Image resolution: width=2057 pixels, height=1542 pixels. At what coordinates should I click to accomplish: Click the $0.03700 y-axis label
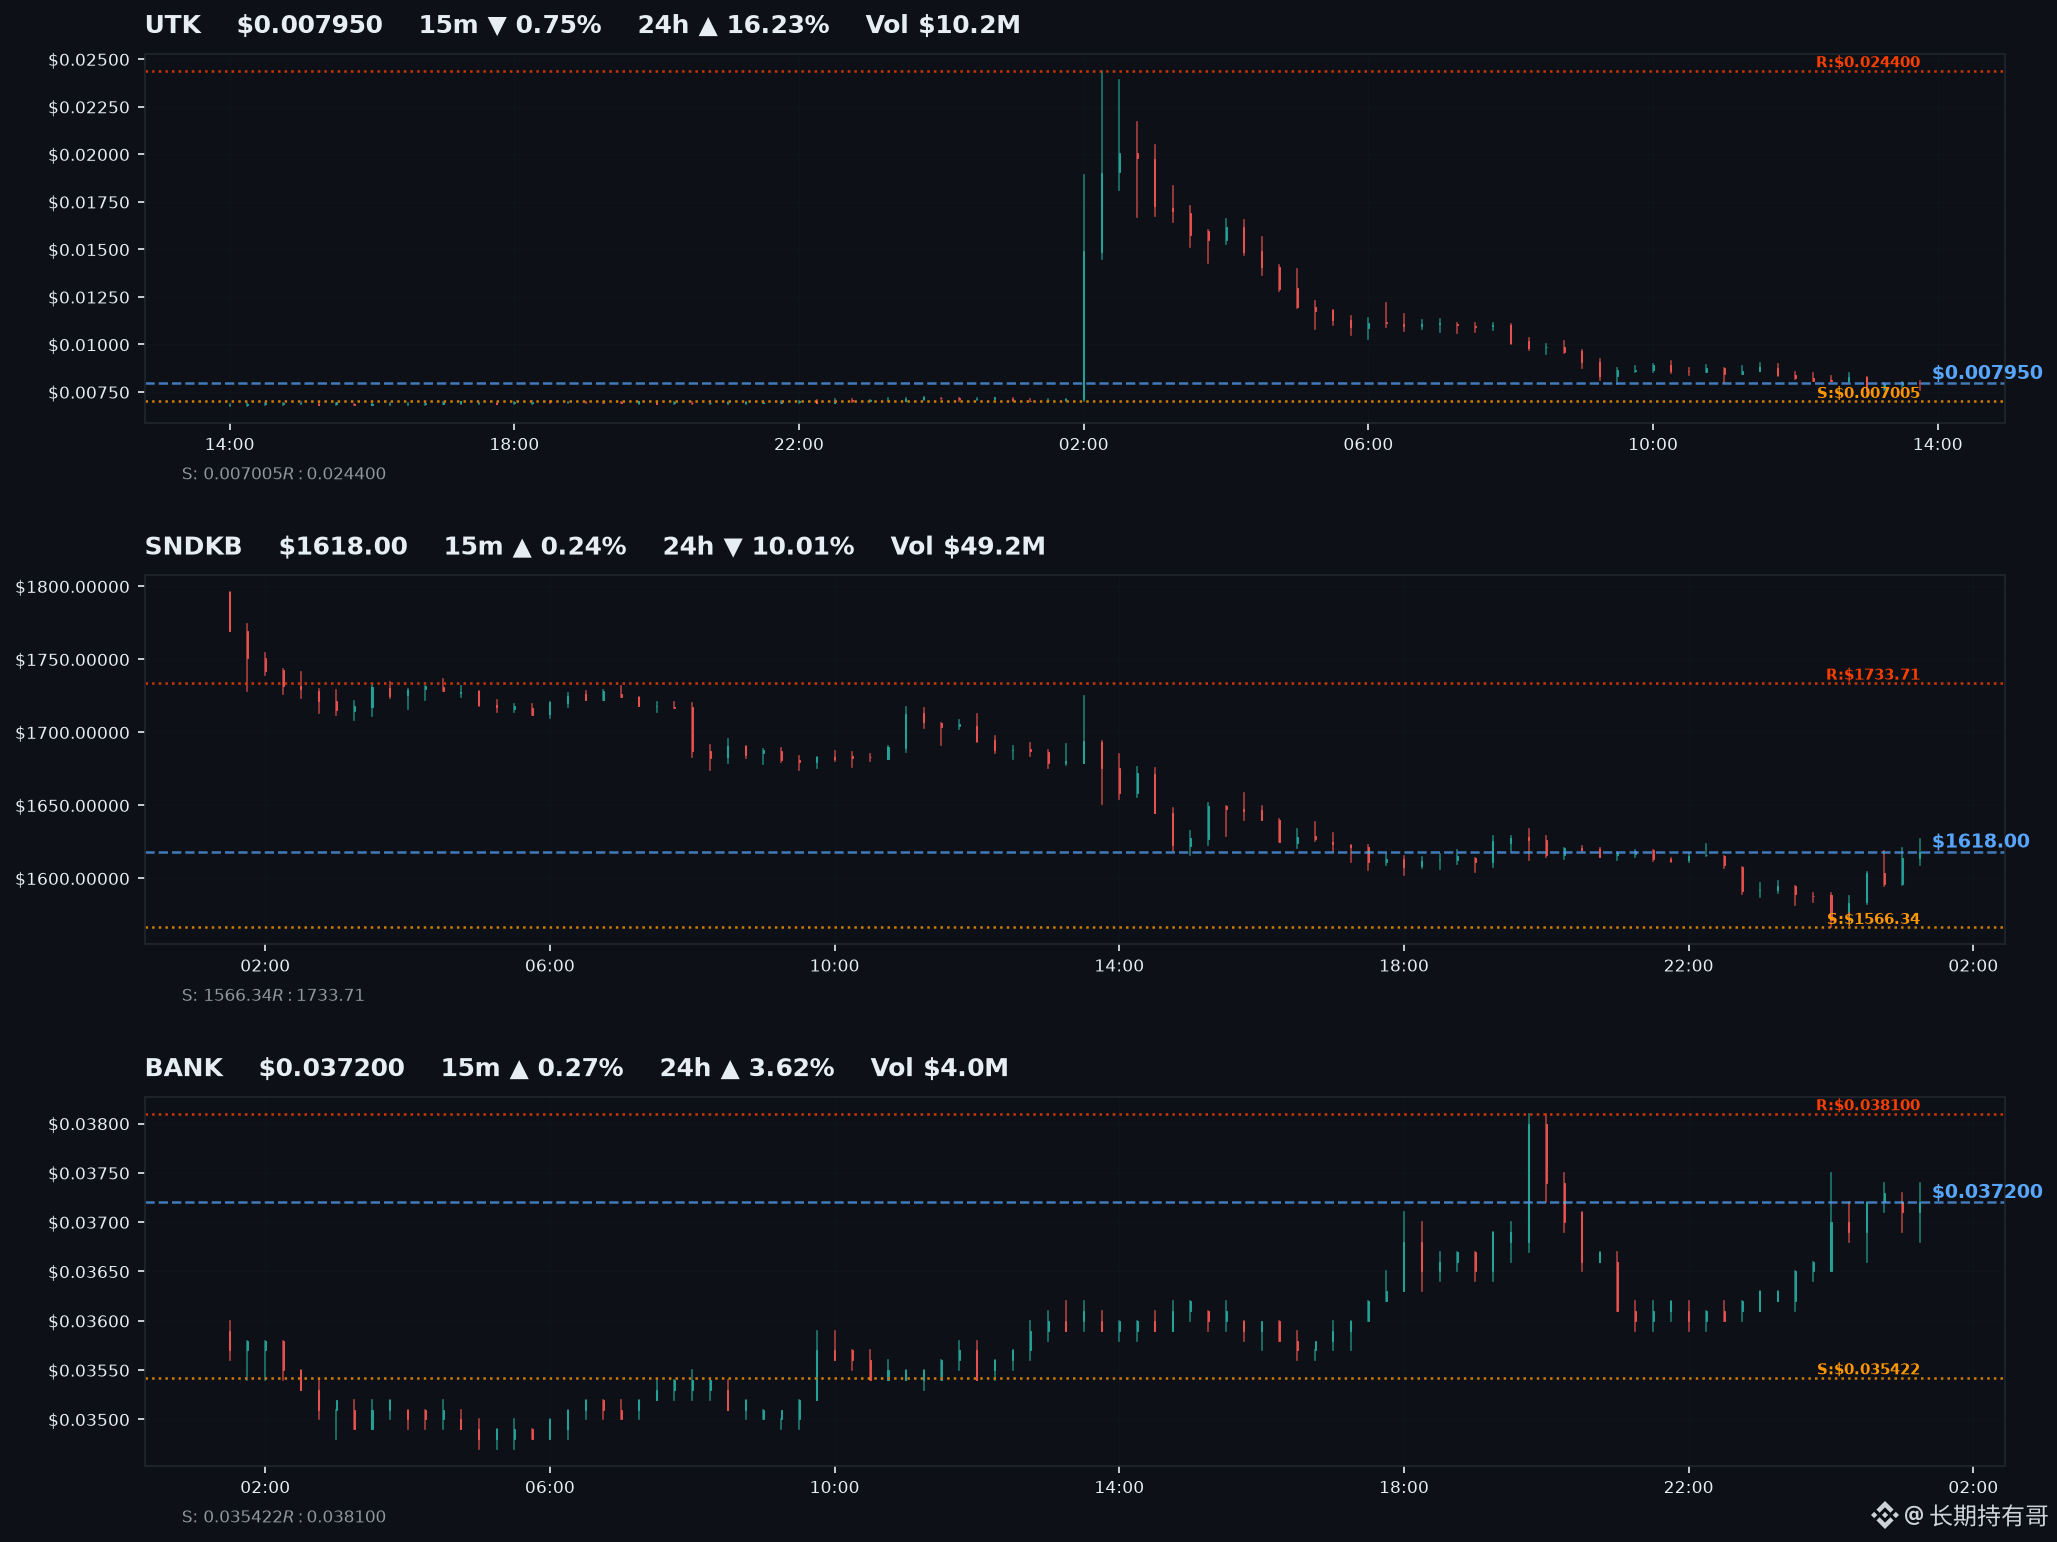click(x=89, y=1223)
